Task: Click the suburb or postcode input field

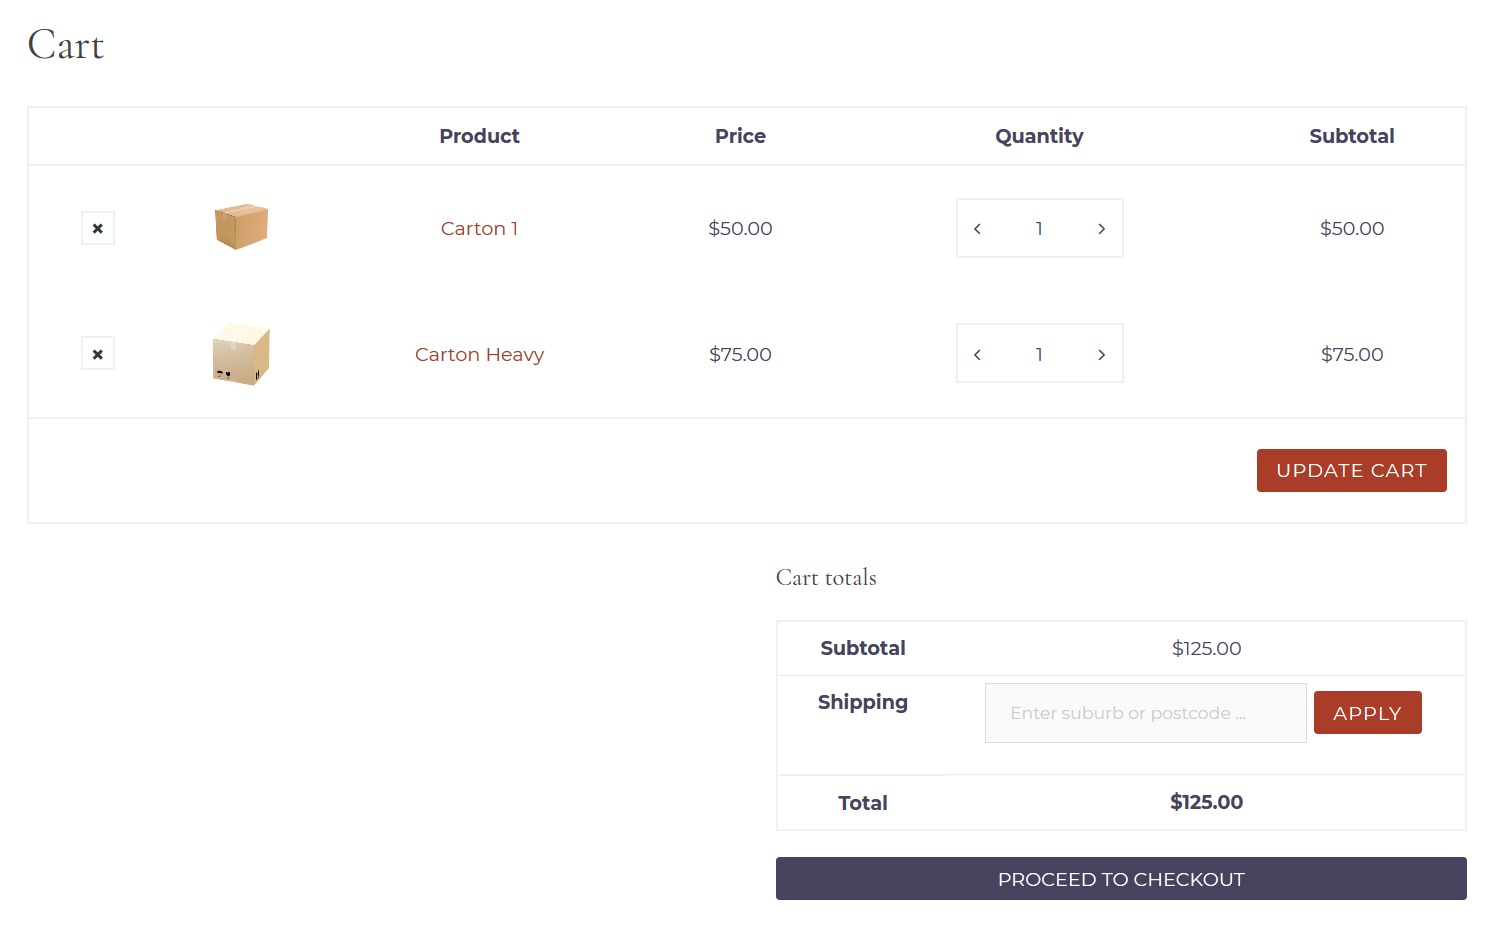Action: (1145, 712)
